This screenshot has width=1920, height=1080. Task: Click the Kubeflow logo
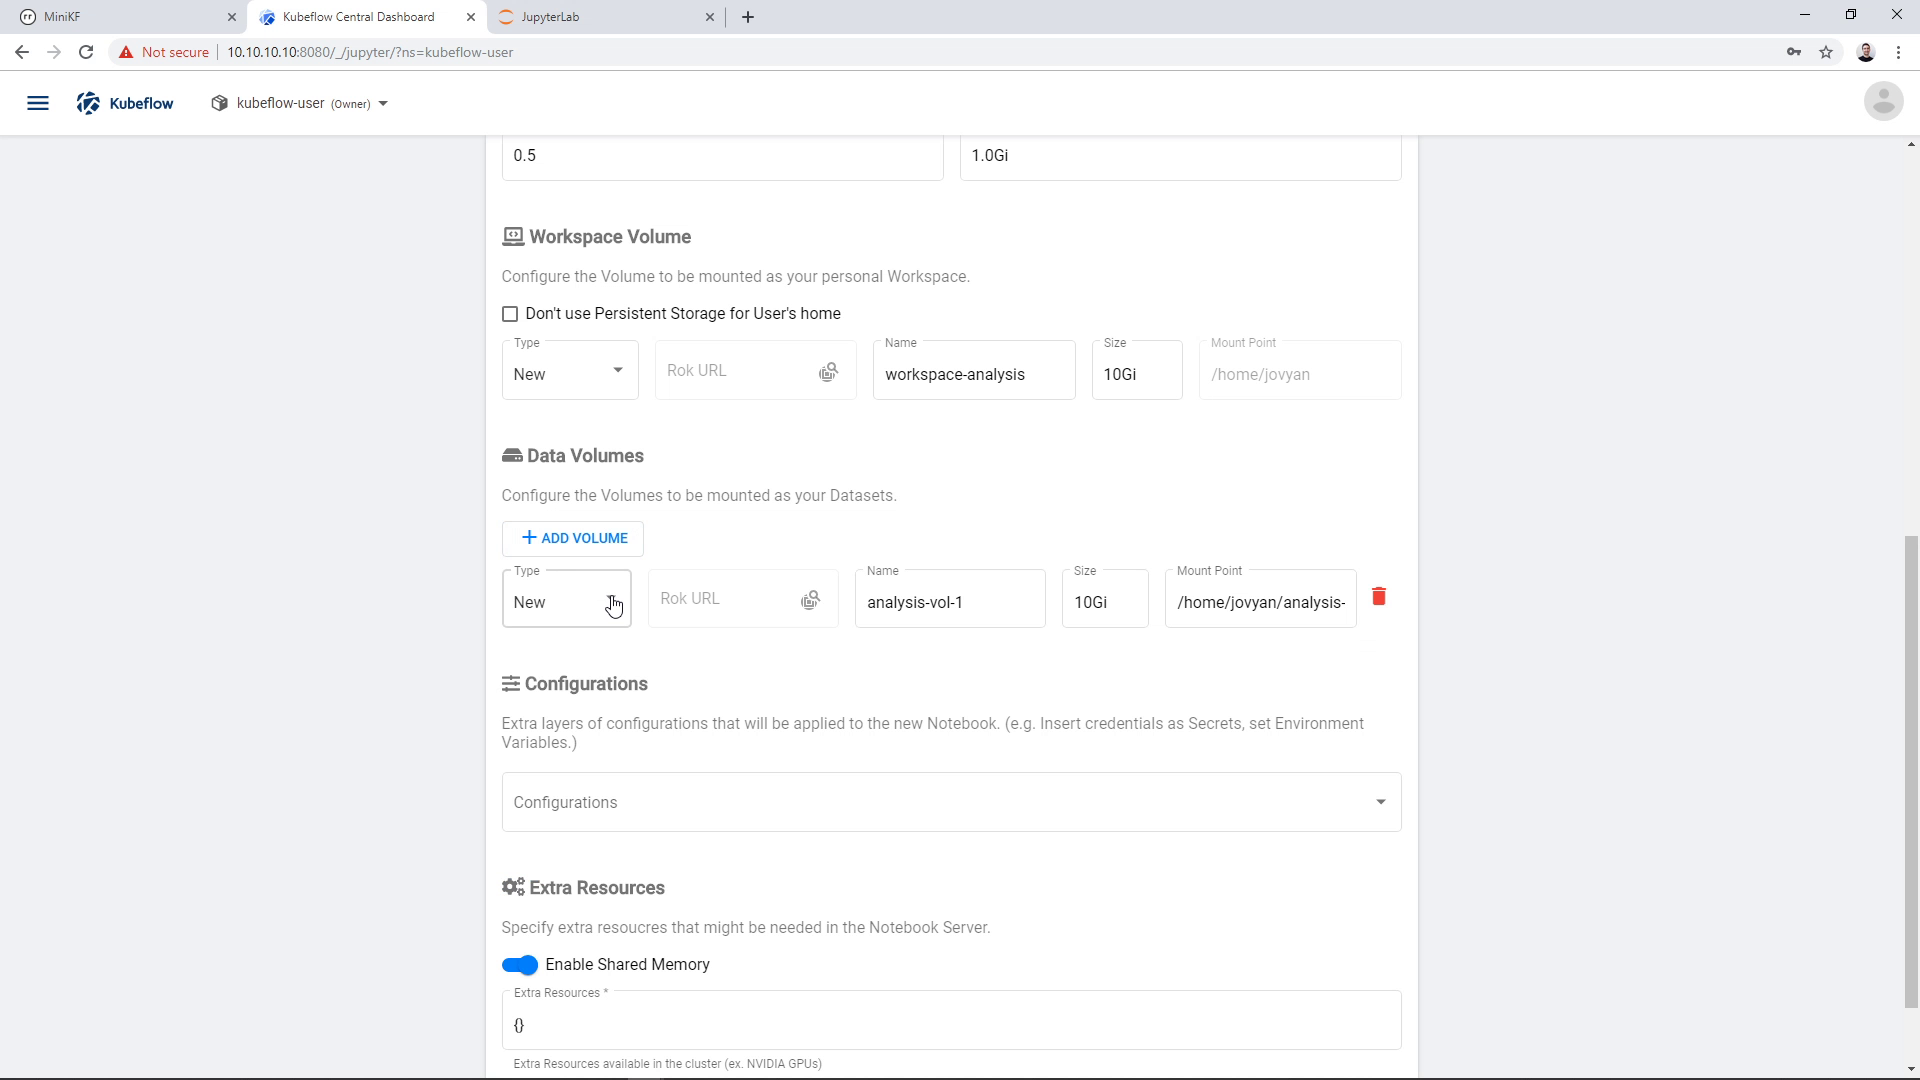[125, 103]
